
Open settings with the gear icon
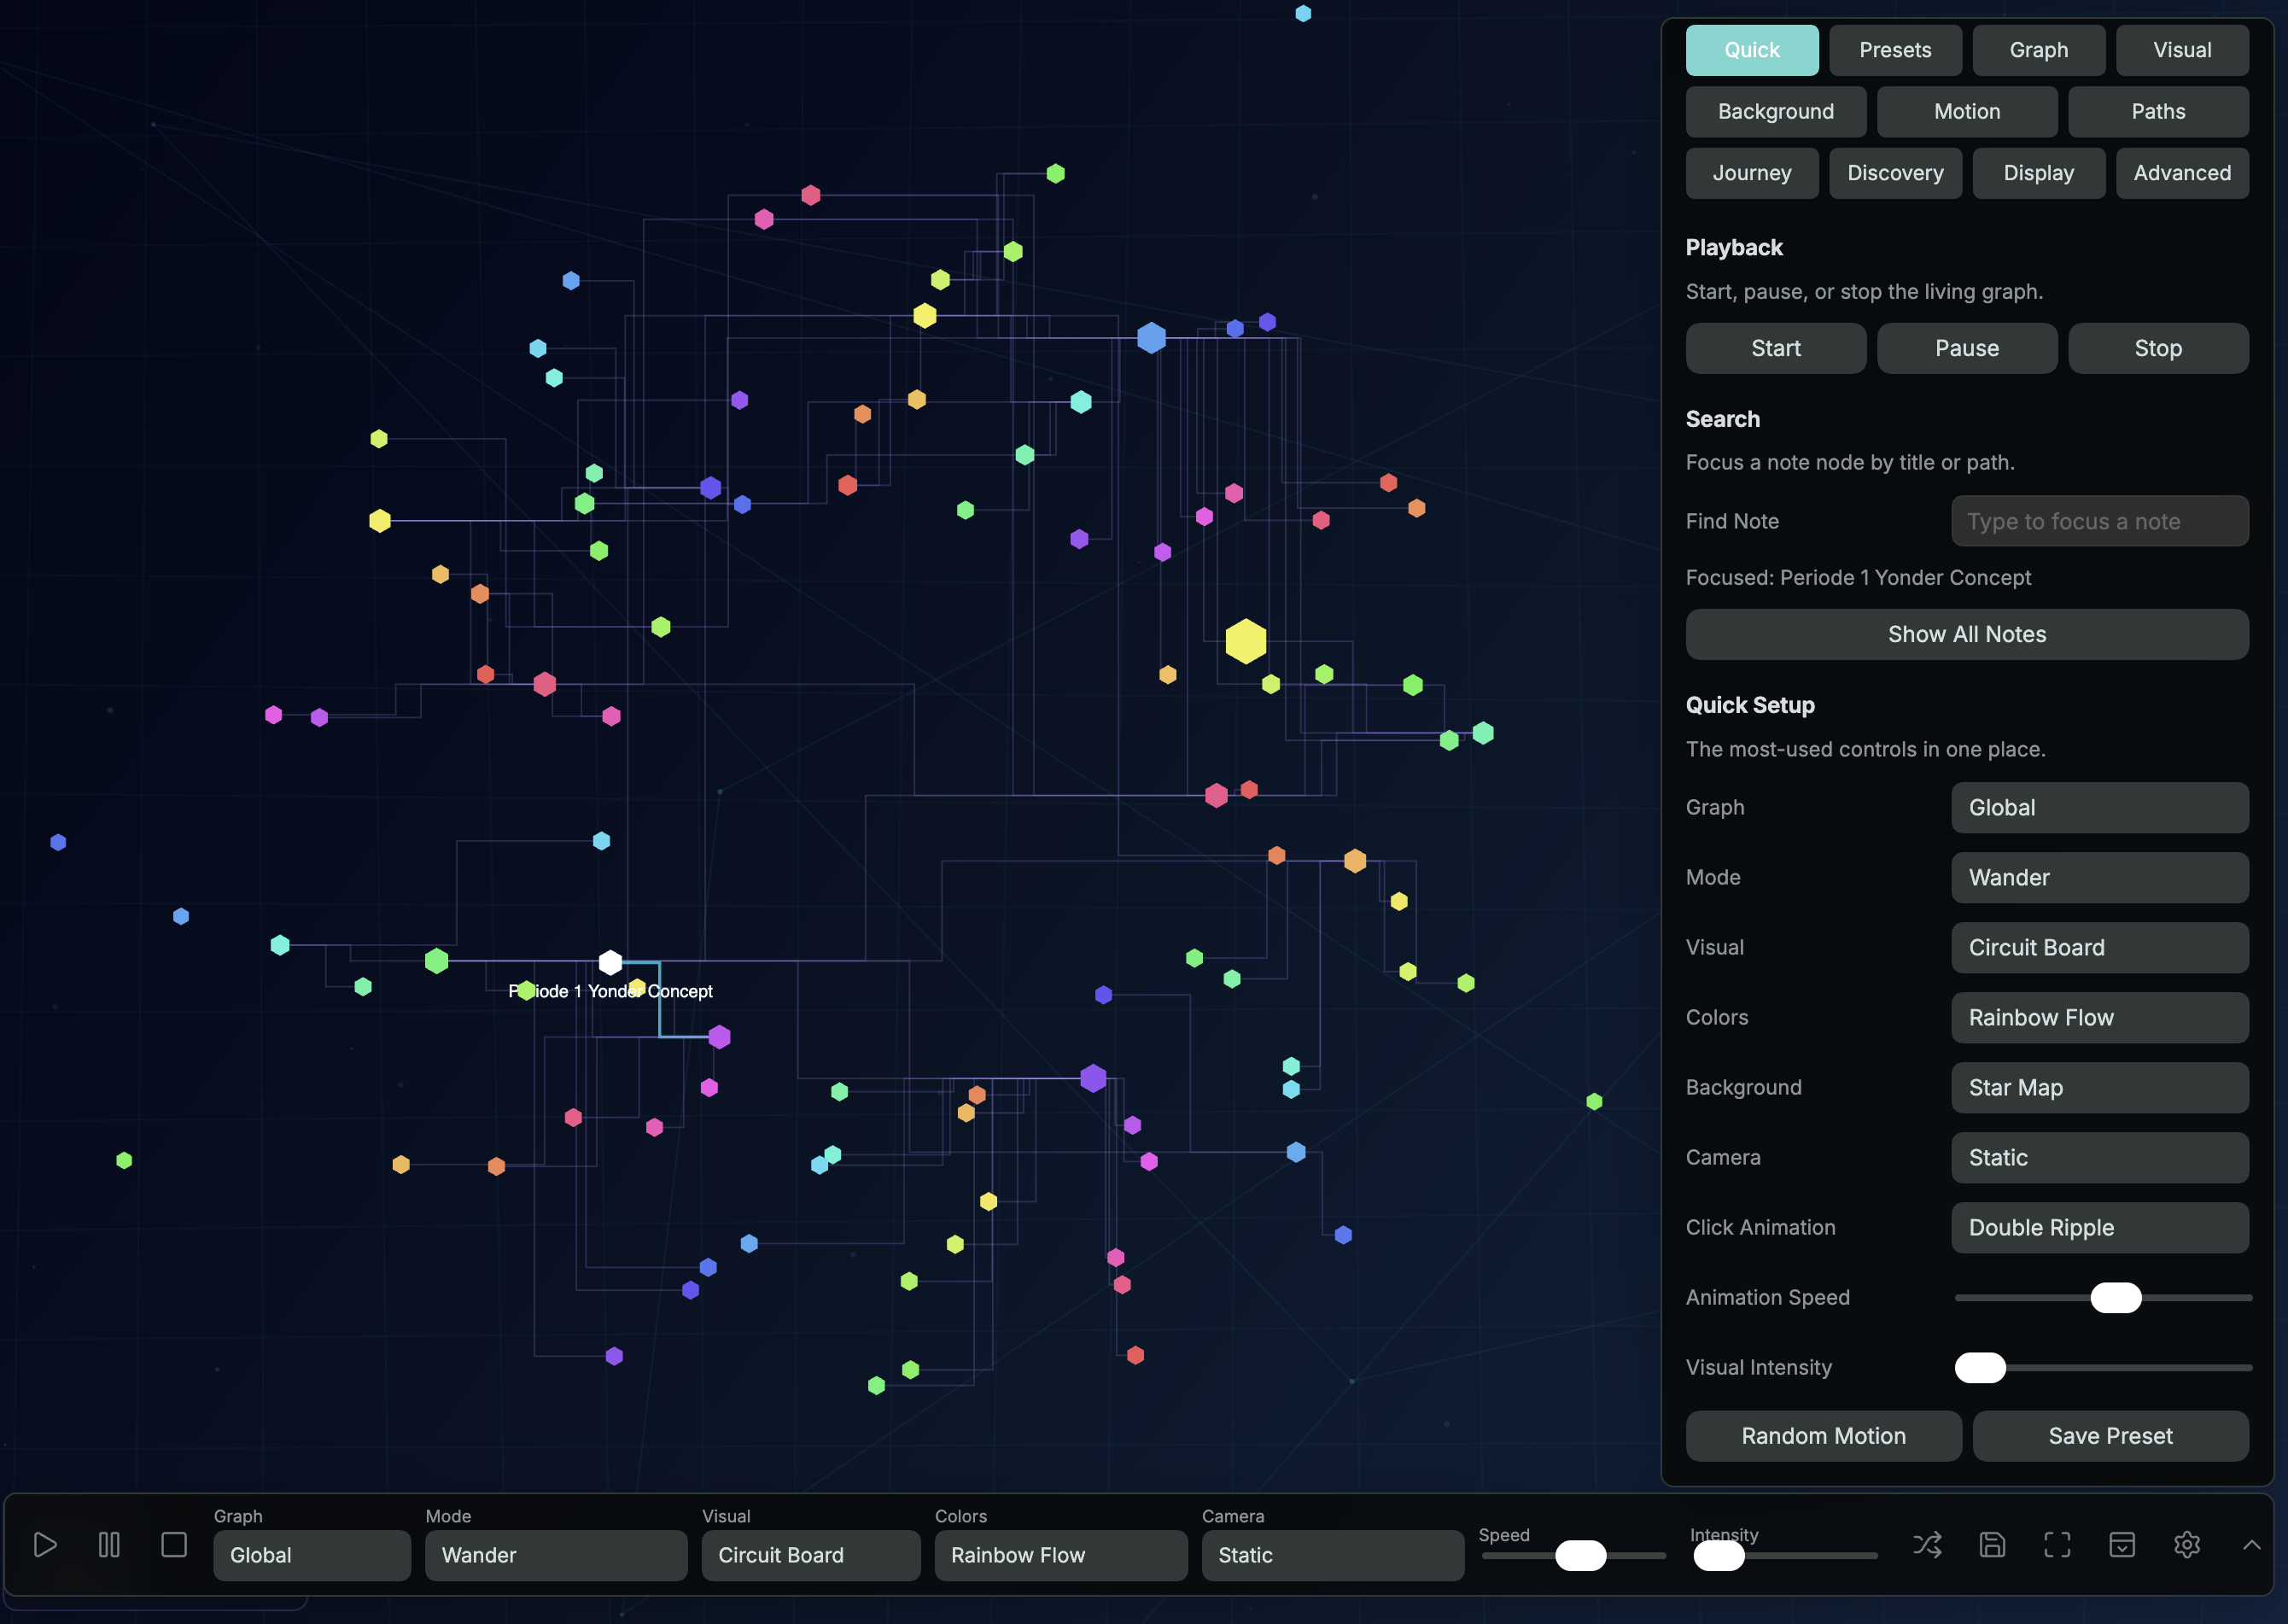[2187, 1545]
